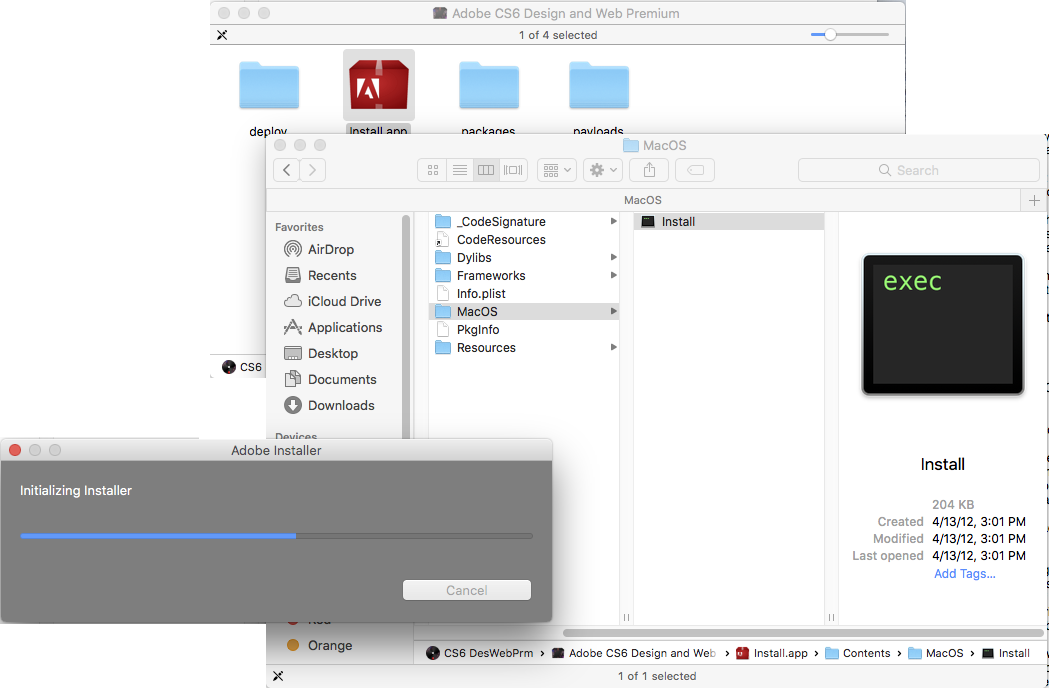The image size is (1049, 692).
Task: Click the installer progress bar
Action: coord(276,536)
